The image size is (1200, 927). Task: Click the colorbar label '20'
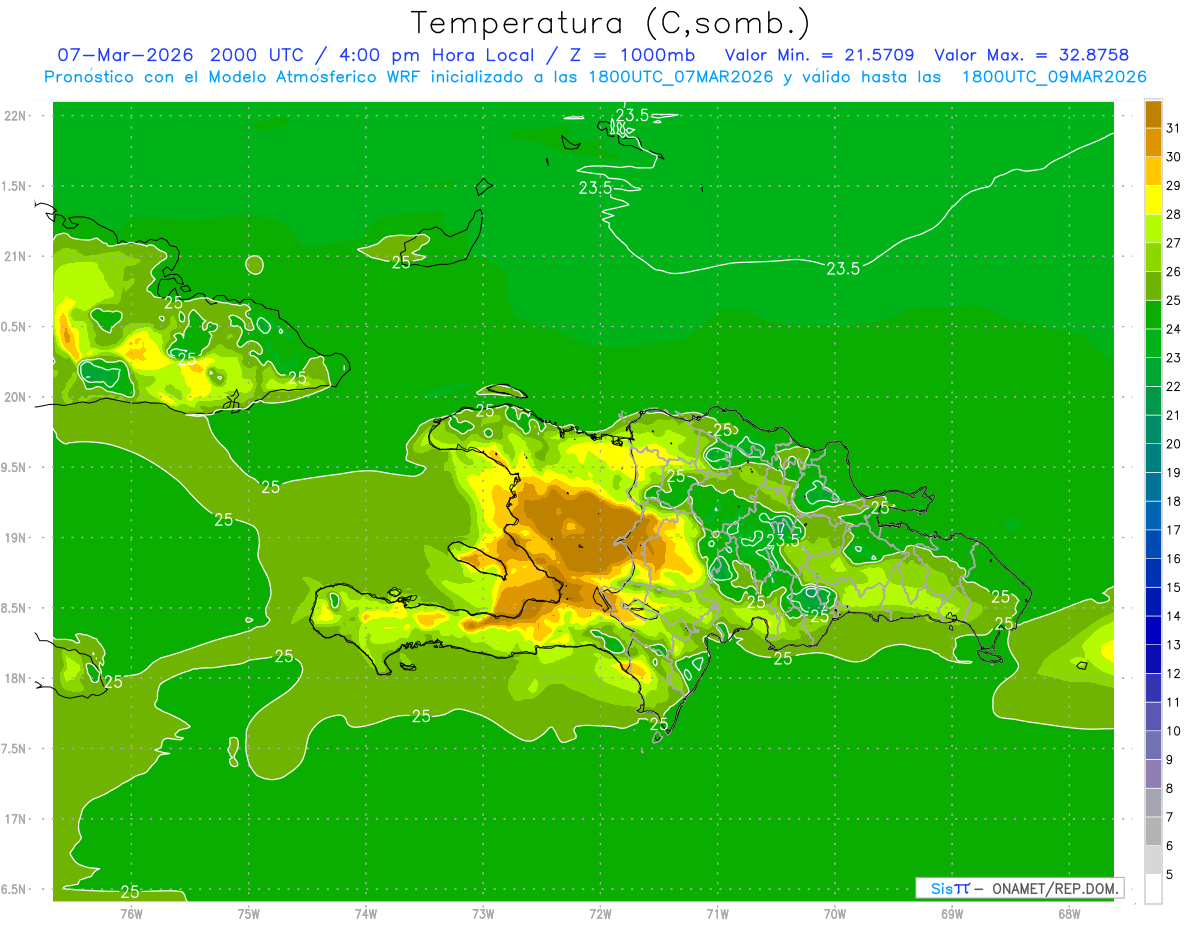click(x=1173, y=443)
